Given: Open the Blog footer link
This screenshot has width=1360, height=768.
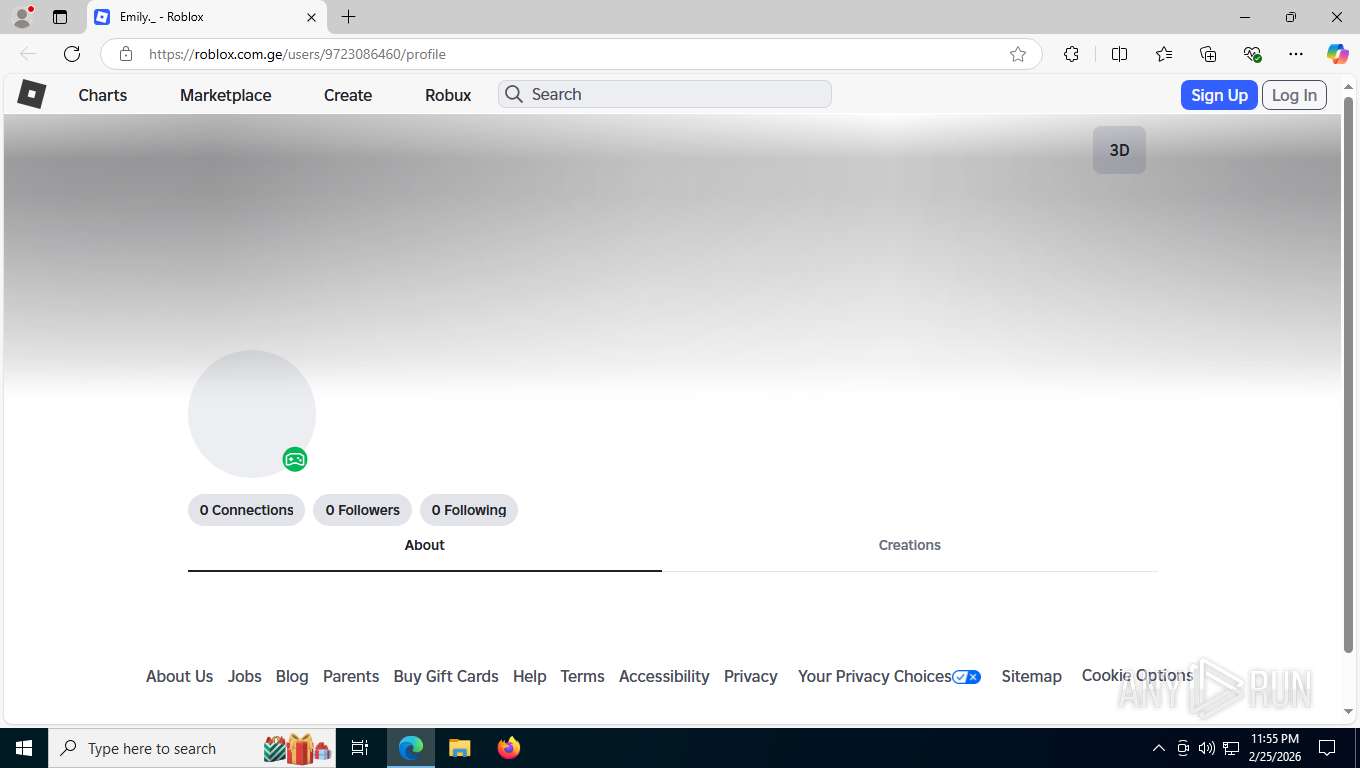Looking at the screenshot, I should click(x=292, y=677).
